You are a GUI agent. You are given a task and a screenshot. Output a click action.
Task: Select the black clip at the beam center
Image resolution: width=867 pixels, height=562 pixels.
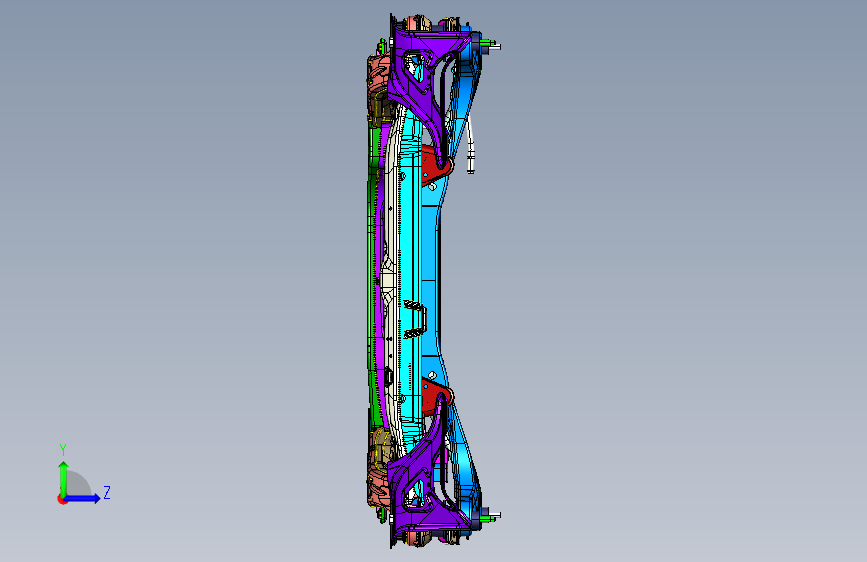pyautogui.click(x=415, y=320)
